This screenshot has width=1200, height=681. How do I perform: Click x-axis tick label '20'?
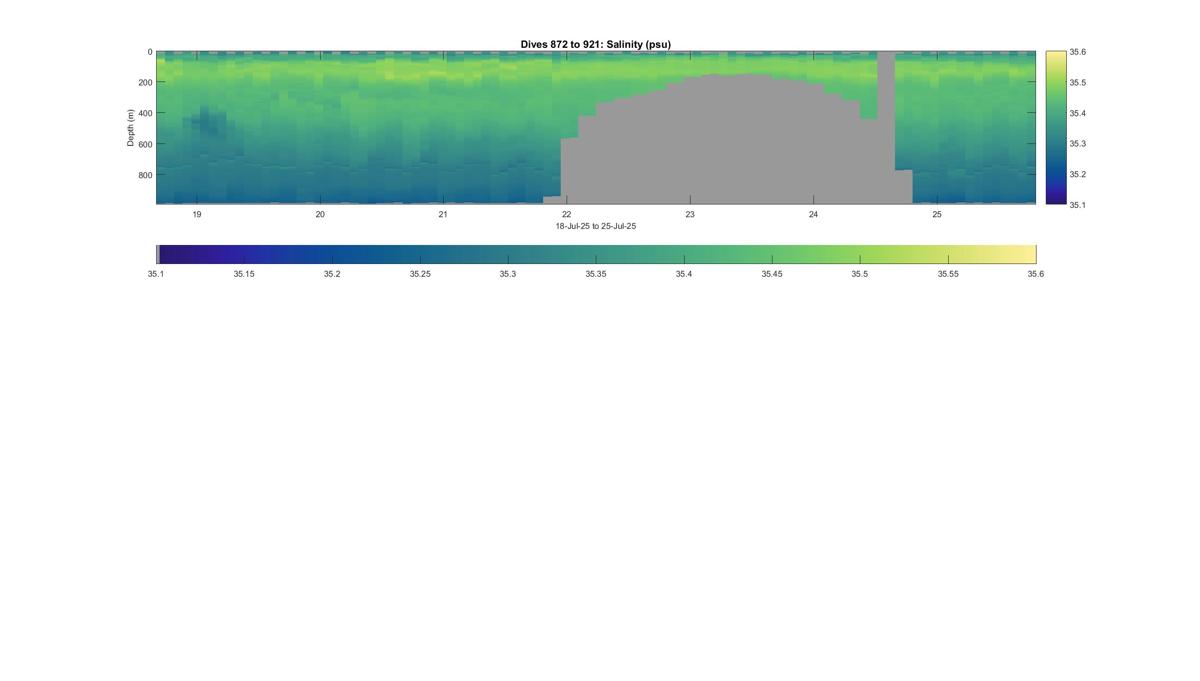(320, 214)
